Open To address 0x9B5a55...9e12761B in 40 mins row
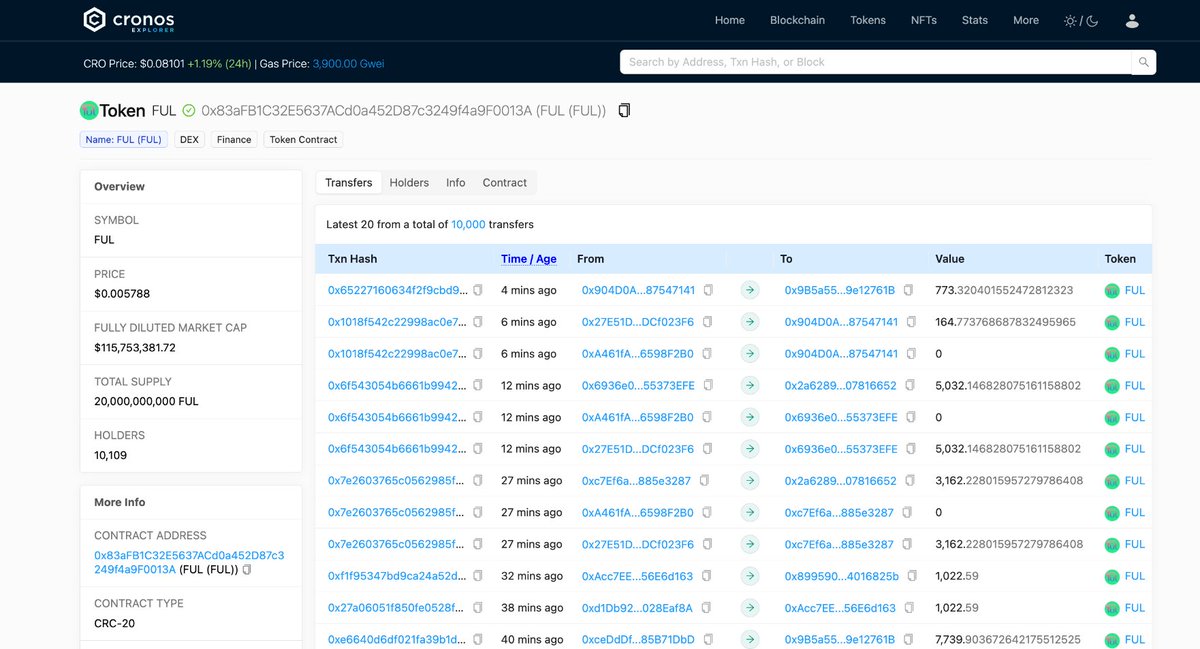This screenshot has height=649, width=1200. coord(840,640)
